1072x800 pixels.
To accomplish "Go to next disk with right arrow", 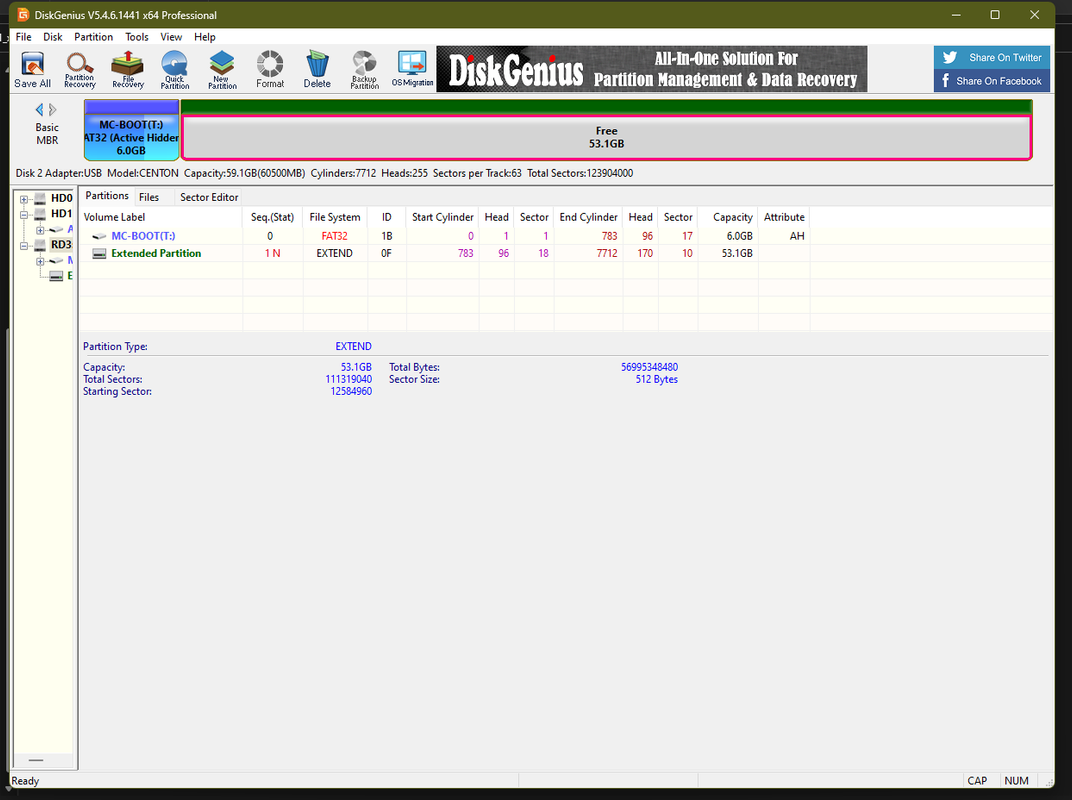I will coord(53,109).
